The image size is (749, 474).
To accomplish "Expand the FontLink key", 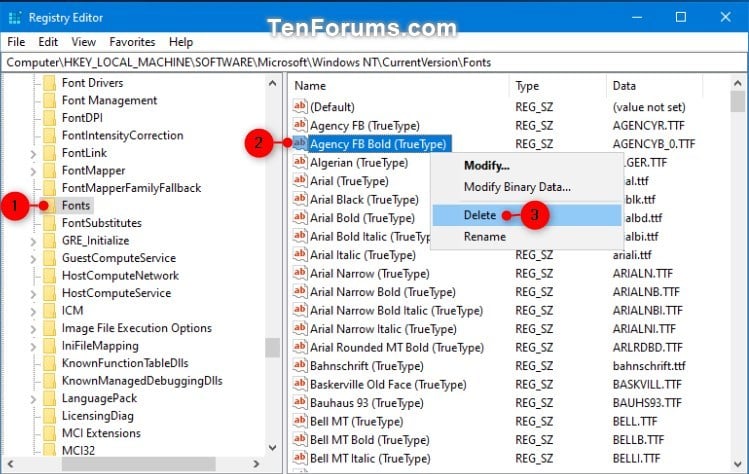I will tap(33, 154).
